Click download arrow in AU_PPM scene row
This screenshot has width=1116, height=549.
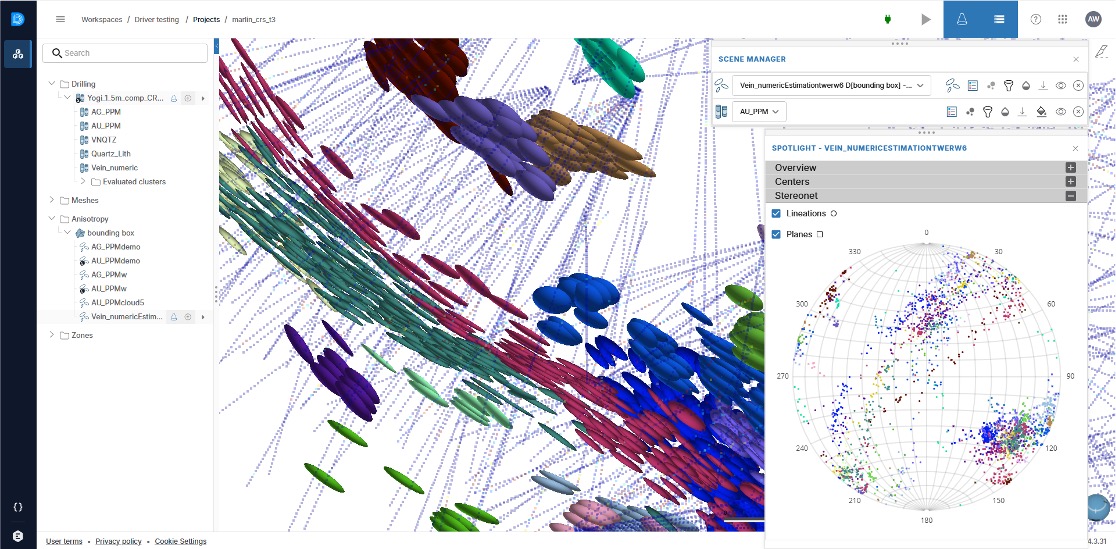[x=1022, y=111]
